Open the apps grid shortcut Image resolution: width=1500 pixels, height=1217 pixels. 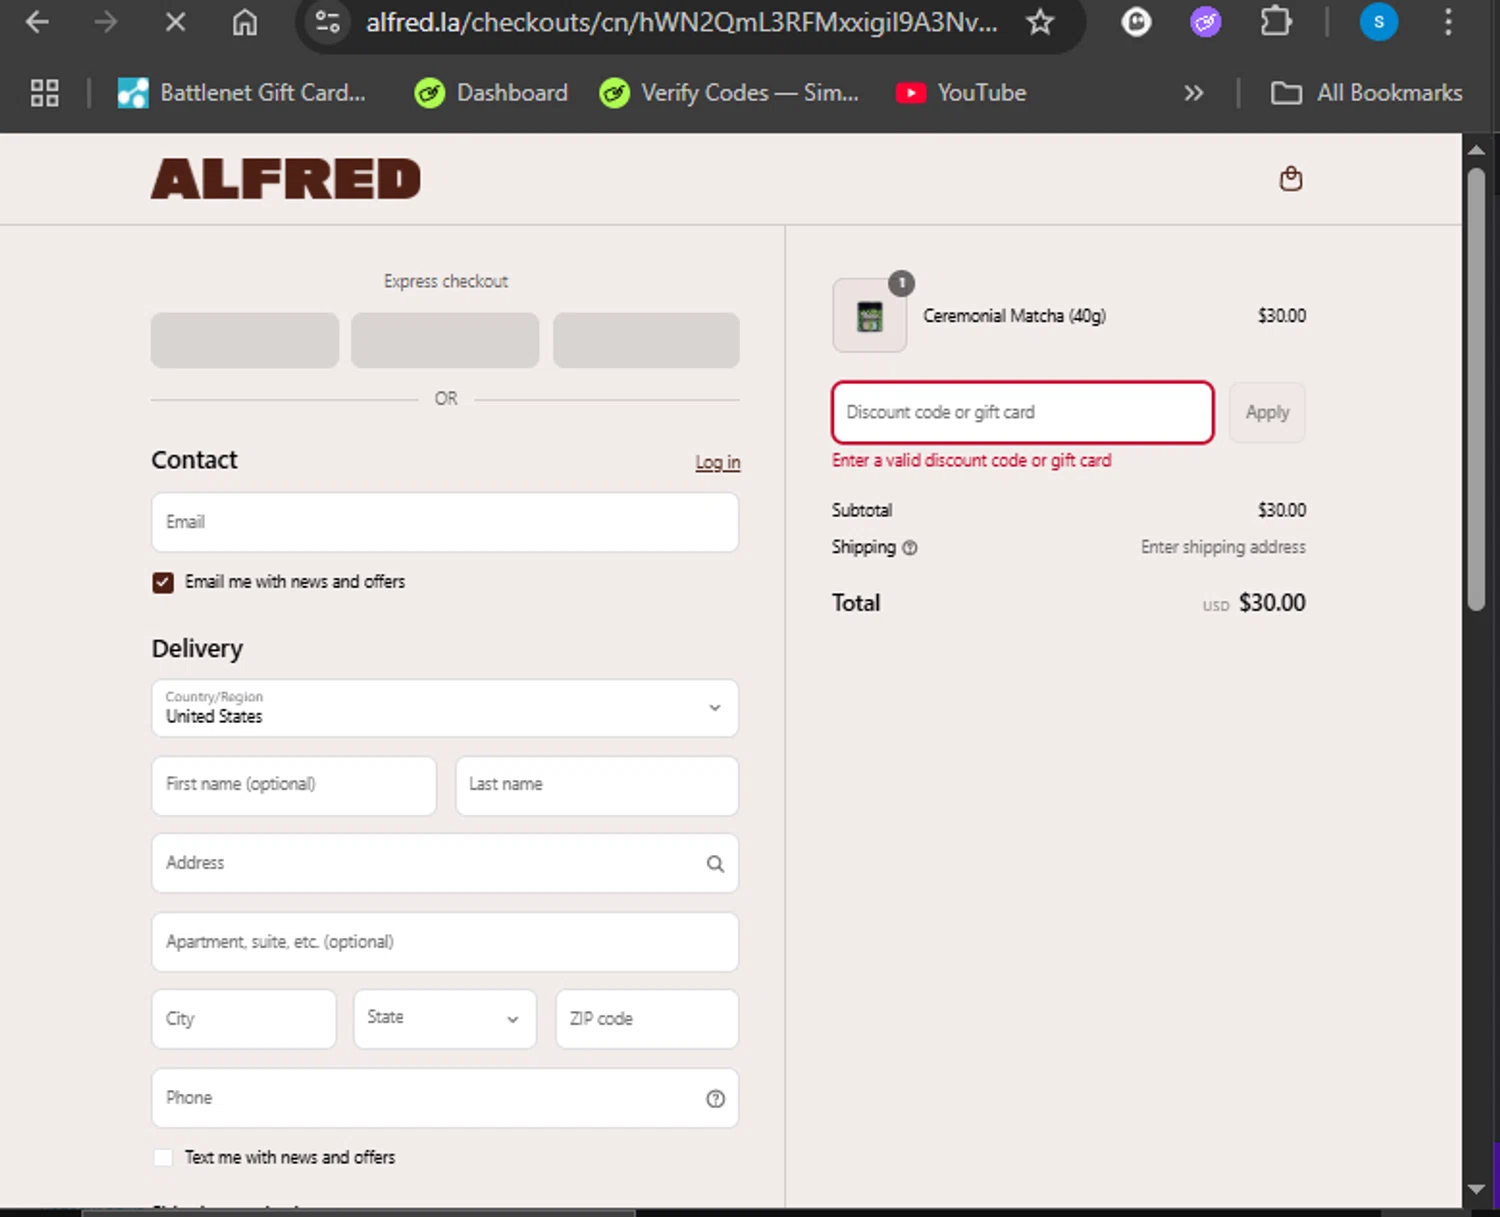[45, 93]
